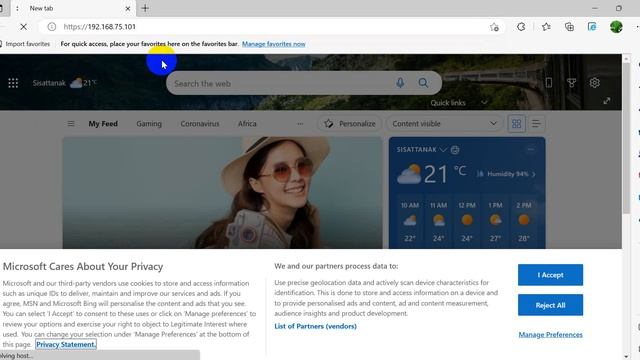Viewport: 640px width, 360px height.
Task: Open Manage Preferences link
Action: coord(550,334)
